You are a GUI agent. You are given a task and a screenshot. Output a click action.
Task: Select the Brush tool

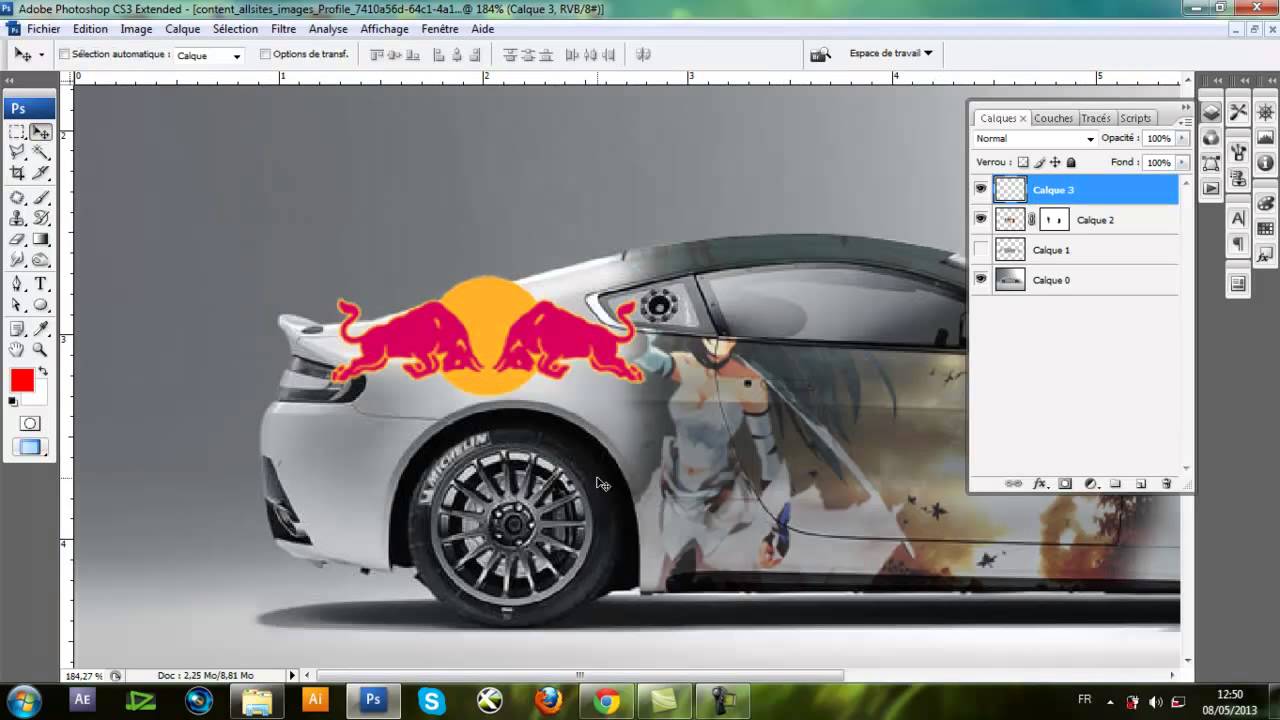point(41,197)
